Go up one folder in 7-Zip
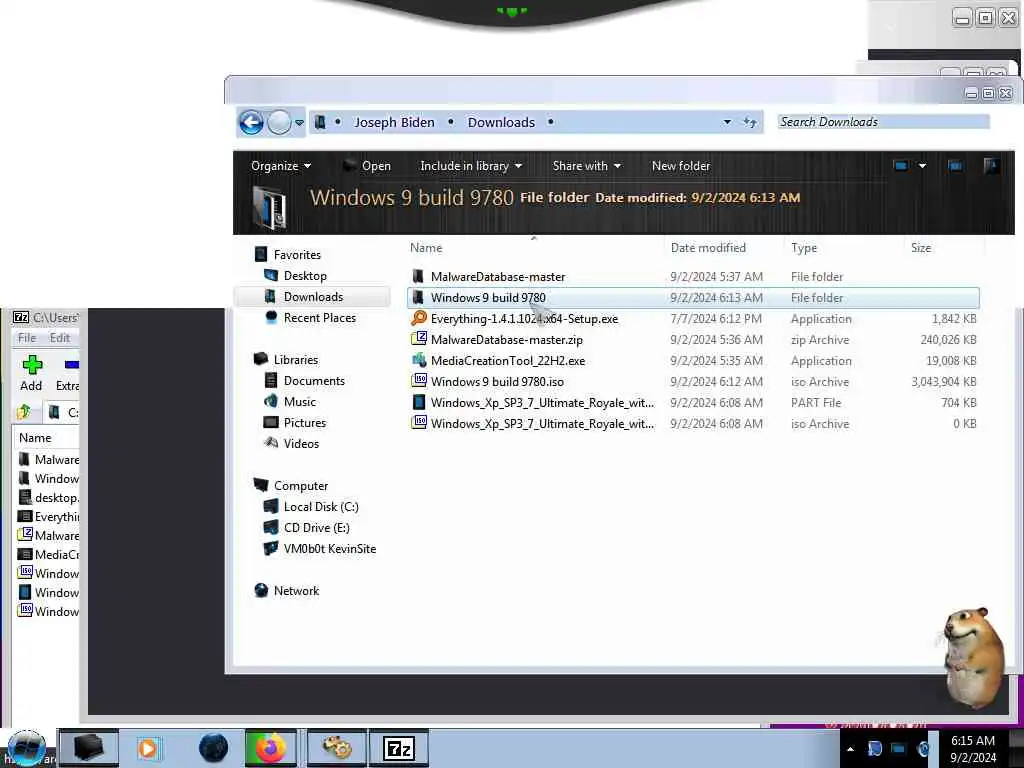This screenshot has height=768, width=1024. point(24,412)
